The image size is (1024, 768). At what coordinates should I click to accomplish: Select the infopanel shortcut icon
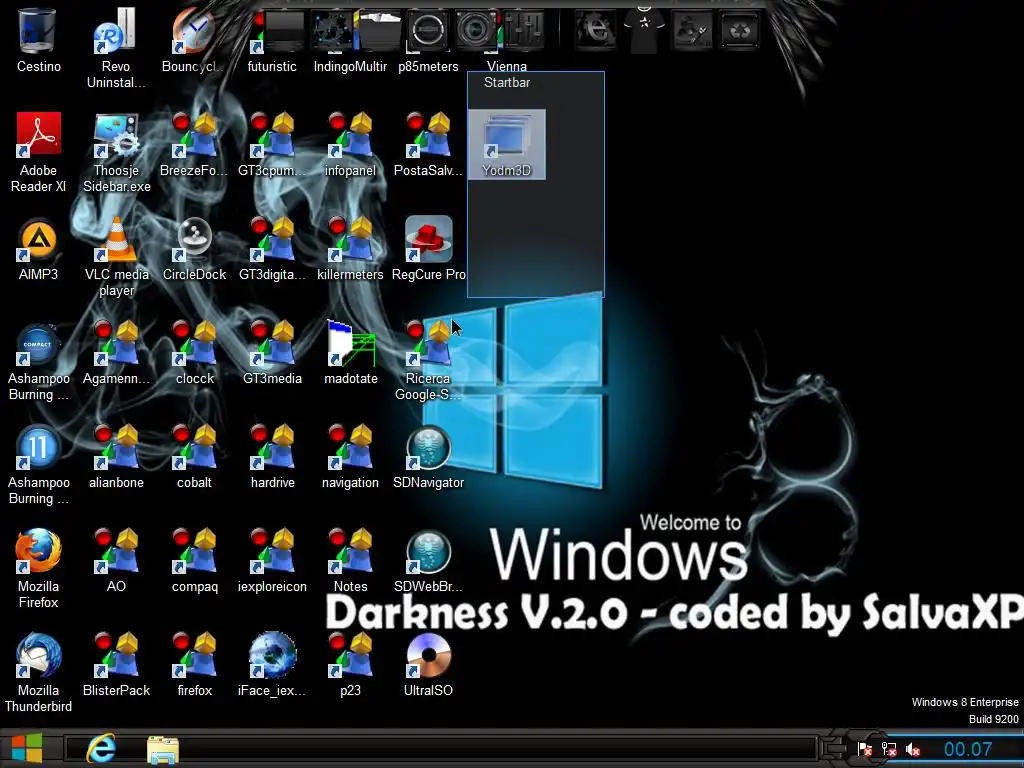pos(350,135)
